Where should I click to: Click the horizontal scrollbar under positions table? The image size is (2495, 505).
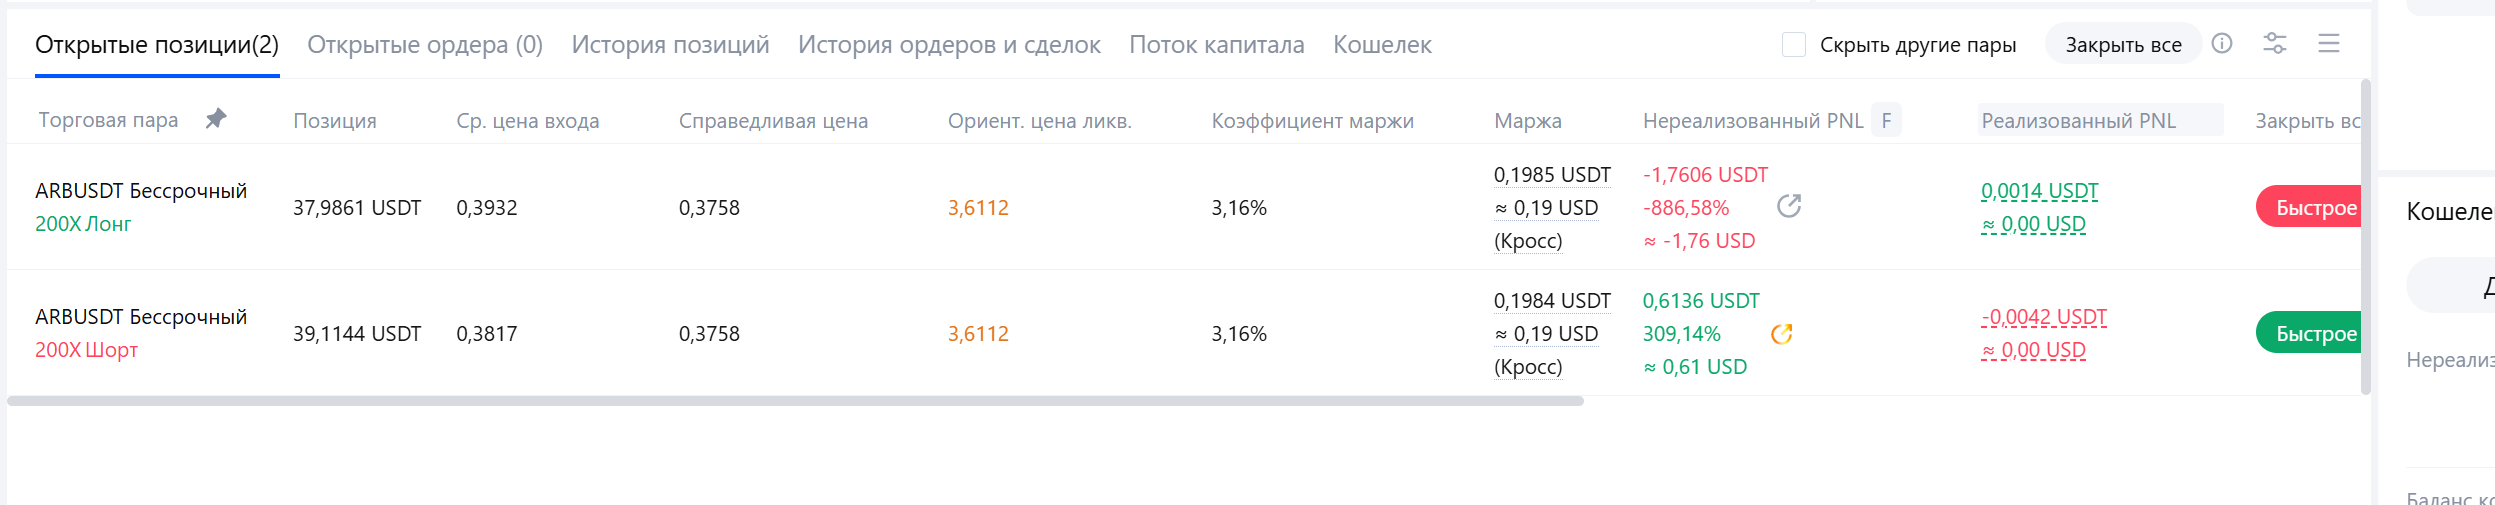[x=795, y=401]
